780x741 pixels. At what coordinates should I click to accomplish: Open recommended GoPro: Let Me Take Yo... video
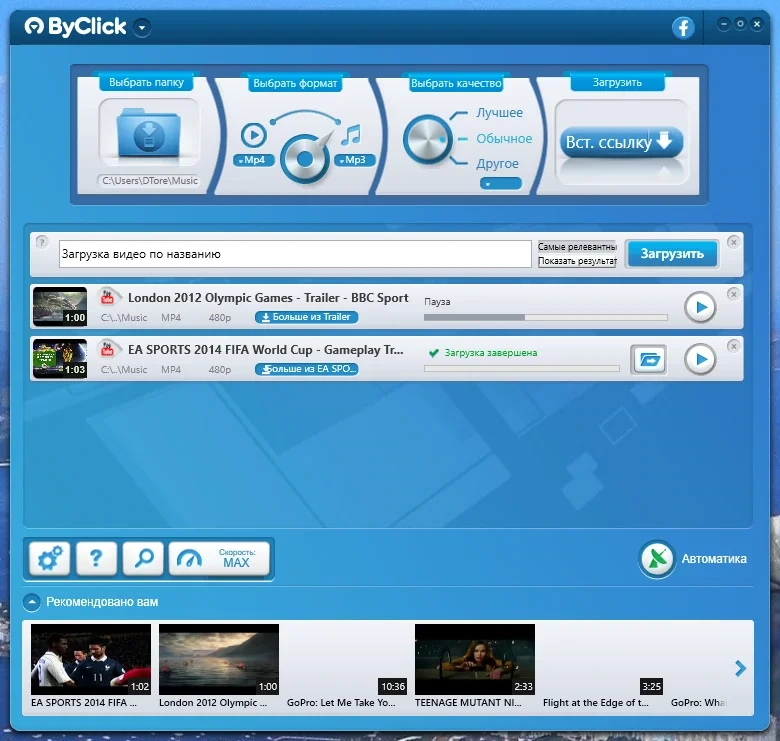coord(347,659)
